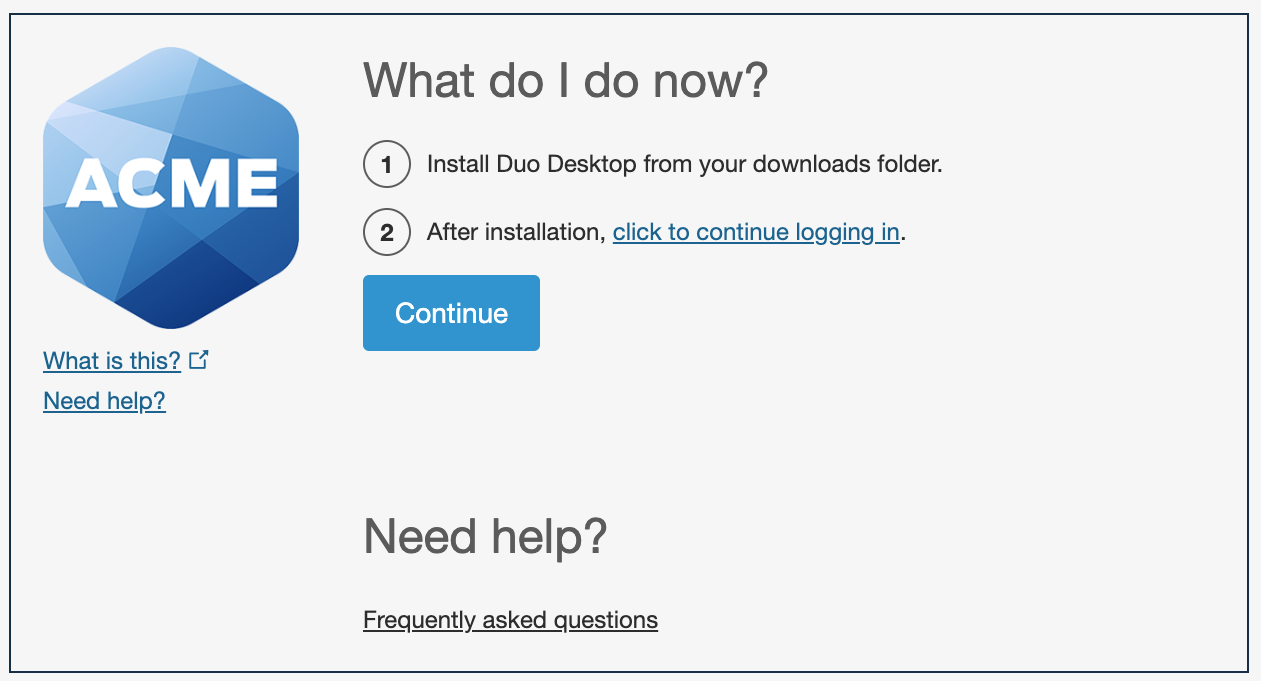
Task: Open the "Need help?" link below the logo
Action: pyautogui.click(x=104, y=401)
